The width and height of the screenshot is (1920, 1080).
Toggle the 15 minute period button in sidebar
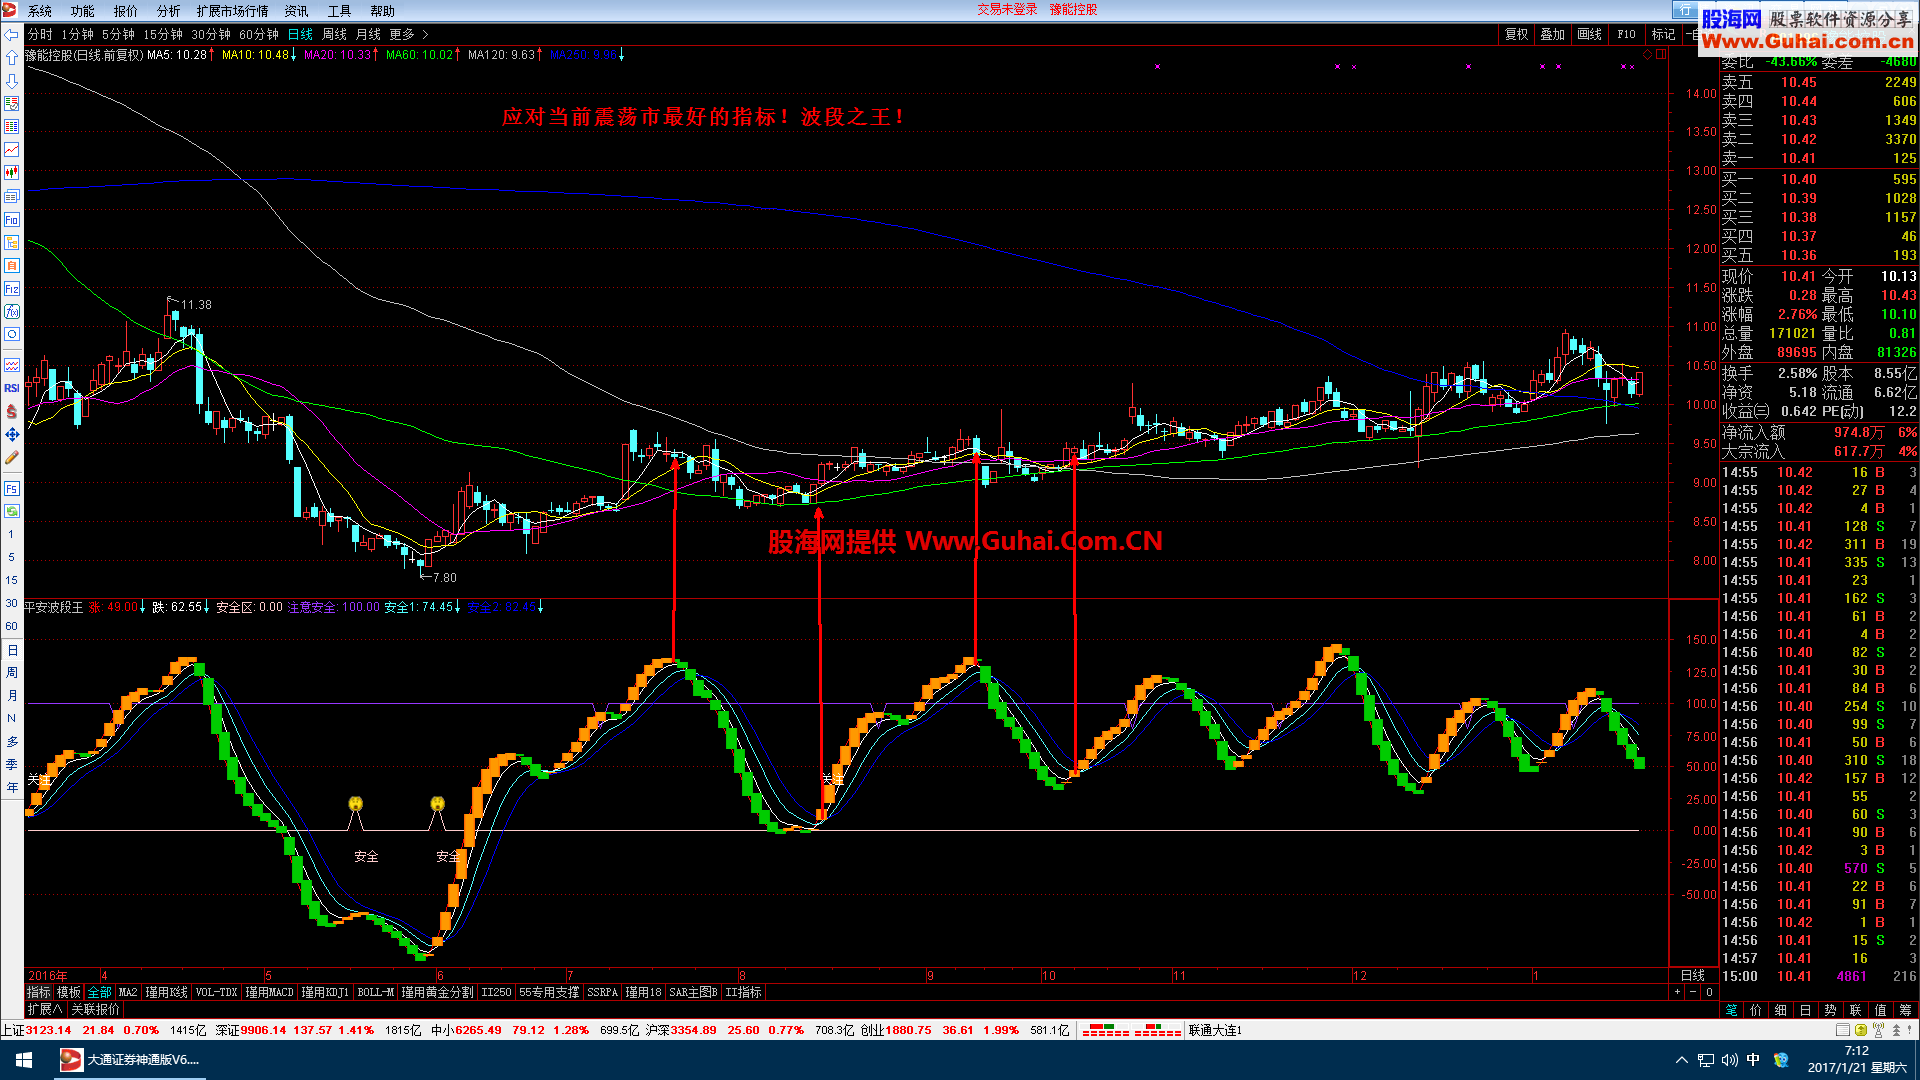tap(11, 580)
